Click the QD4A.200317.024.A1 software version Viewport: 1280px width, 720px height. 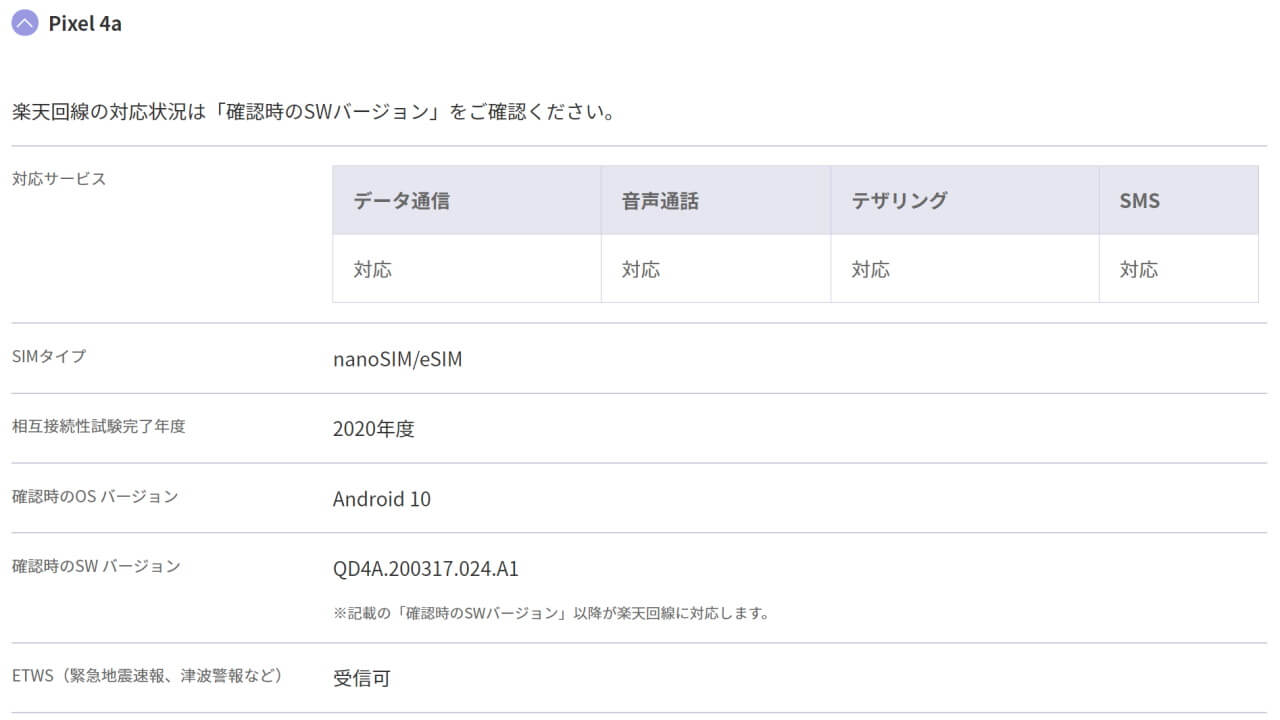click(425, 569)
